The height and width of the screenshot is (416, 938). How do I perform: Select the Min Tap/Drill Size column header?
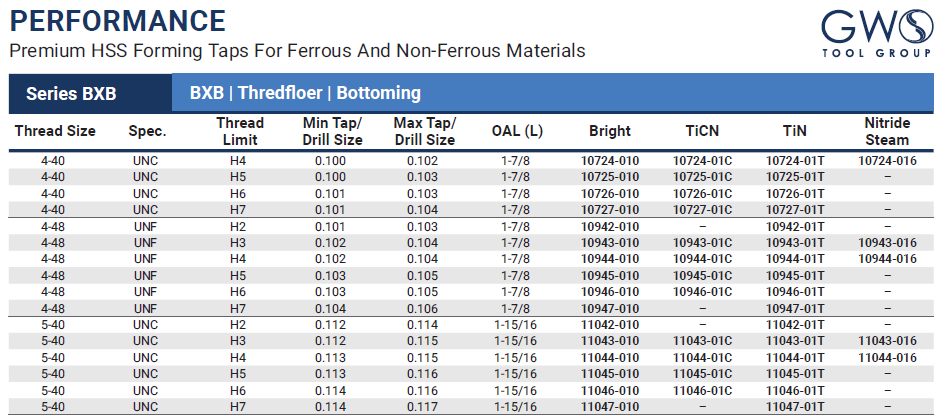(332, 131)
